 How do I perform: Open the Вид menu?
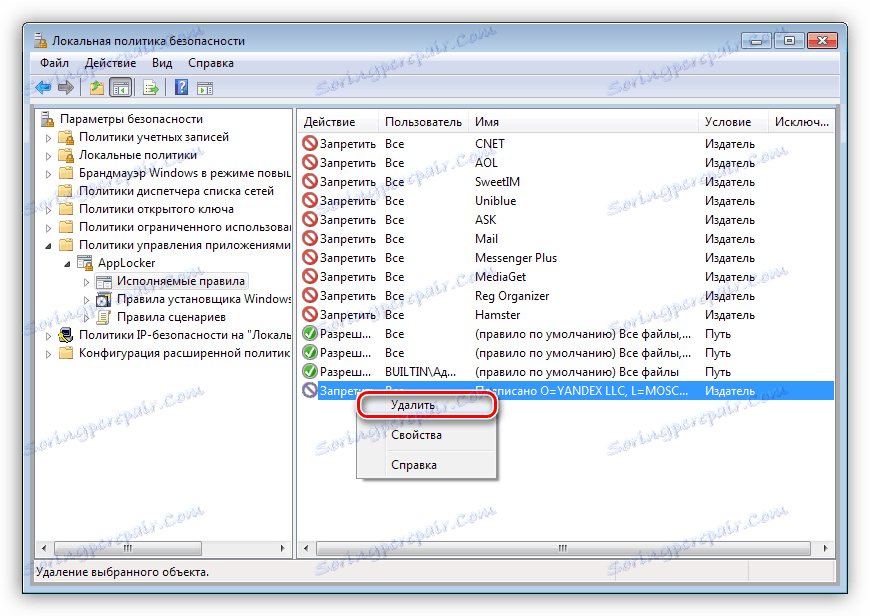pos(161,62)
